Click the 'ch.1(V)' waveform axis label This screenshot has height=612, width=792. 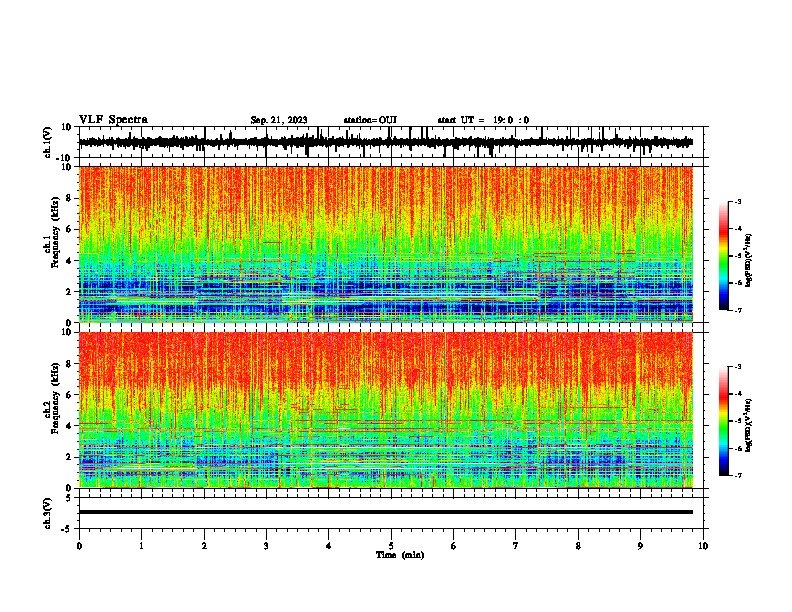[48, 142]
